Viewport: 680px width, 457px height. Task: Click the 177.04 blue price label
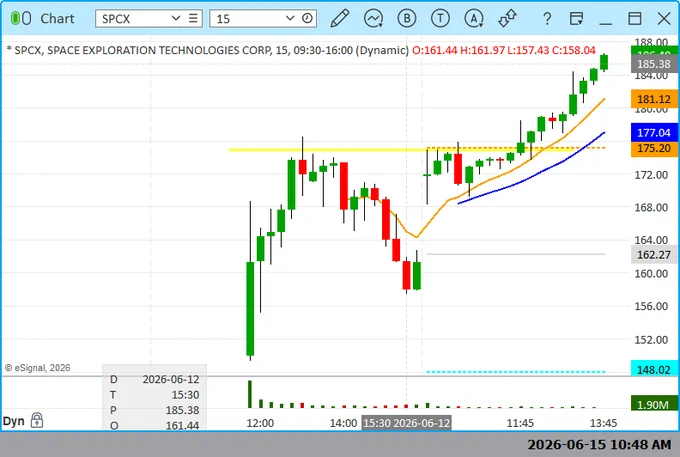click(x=654, y=133)
